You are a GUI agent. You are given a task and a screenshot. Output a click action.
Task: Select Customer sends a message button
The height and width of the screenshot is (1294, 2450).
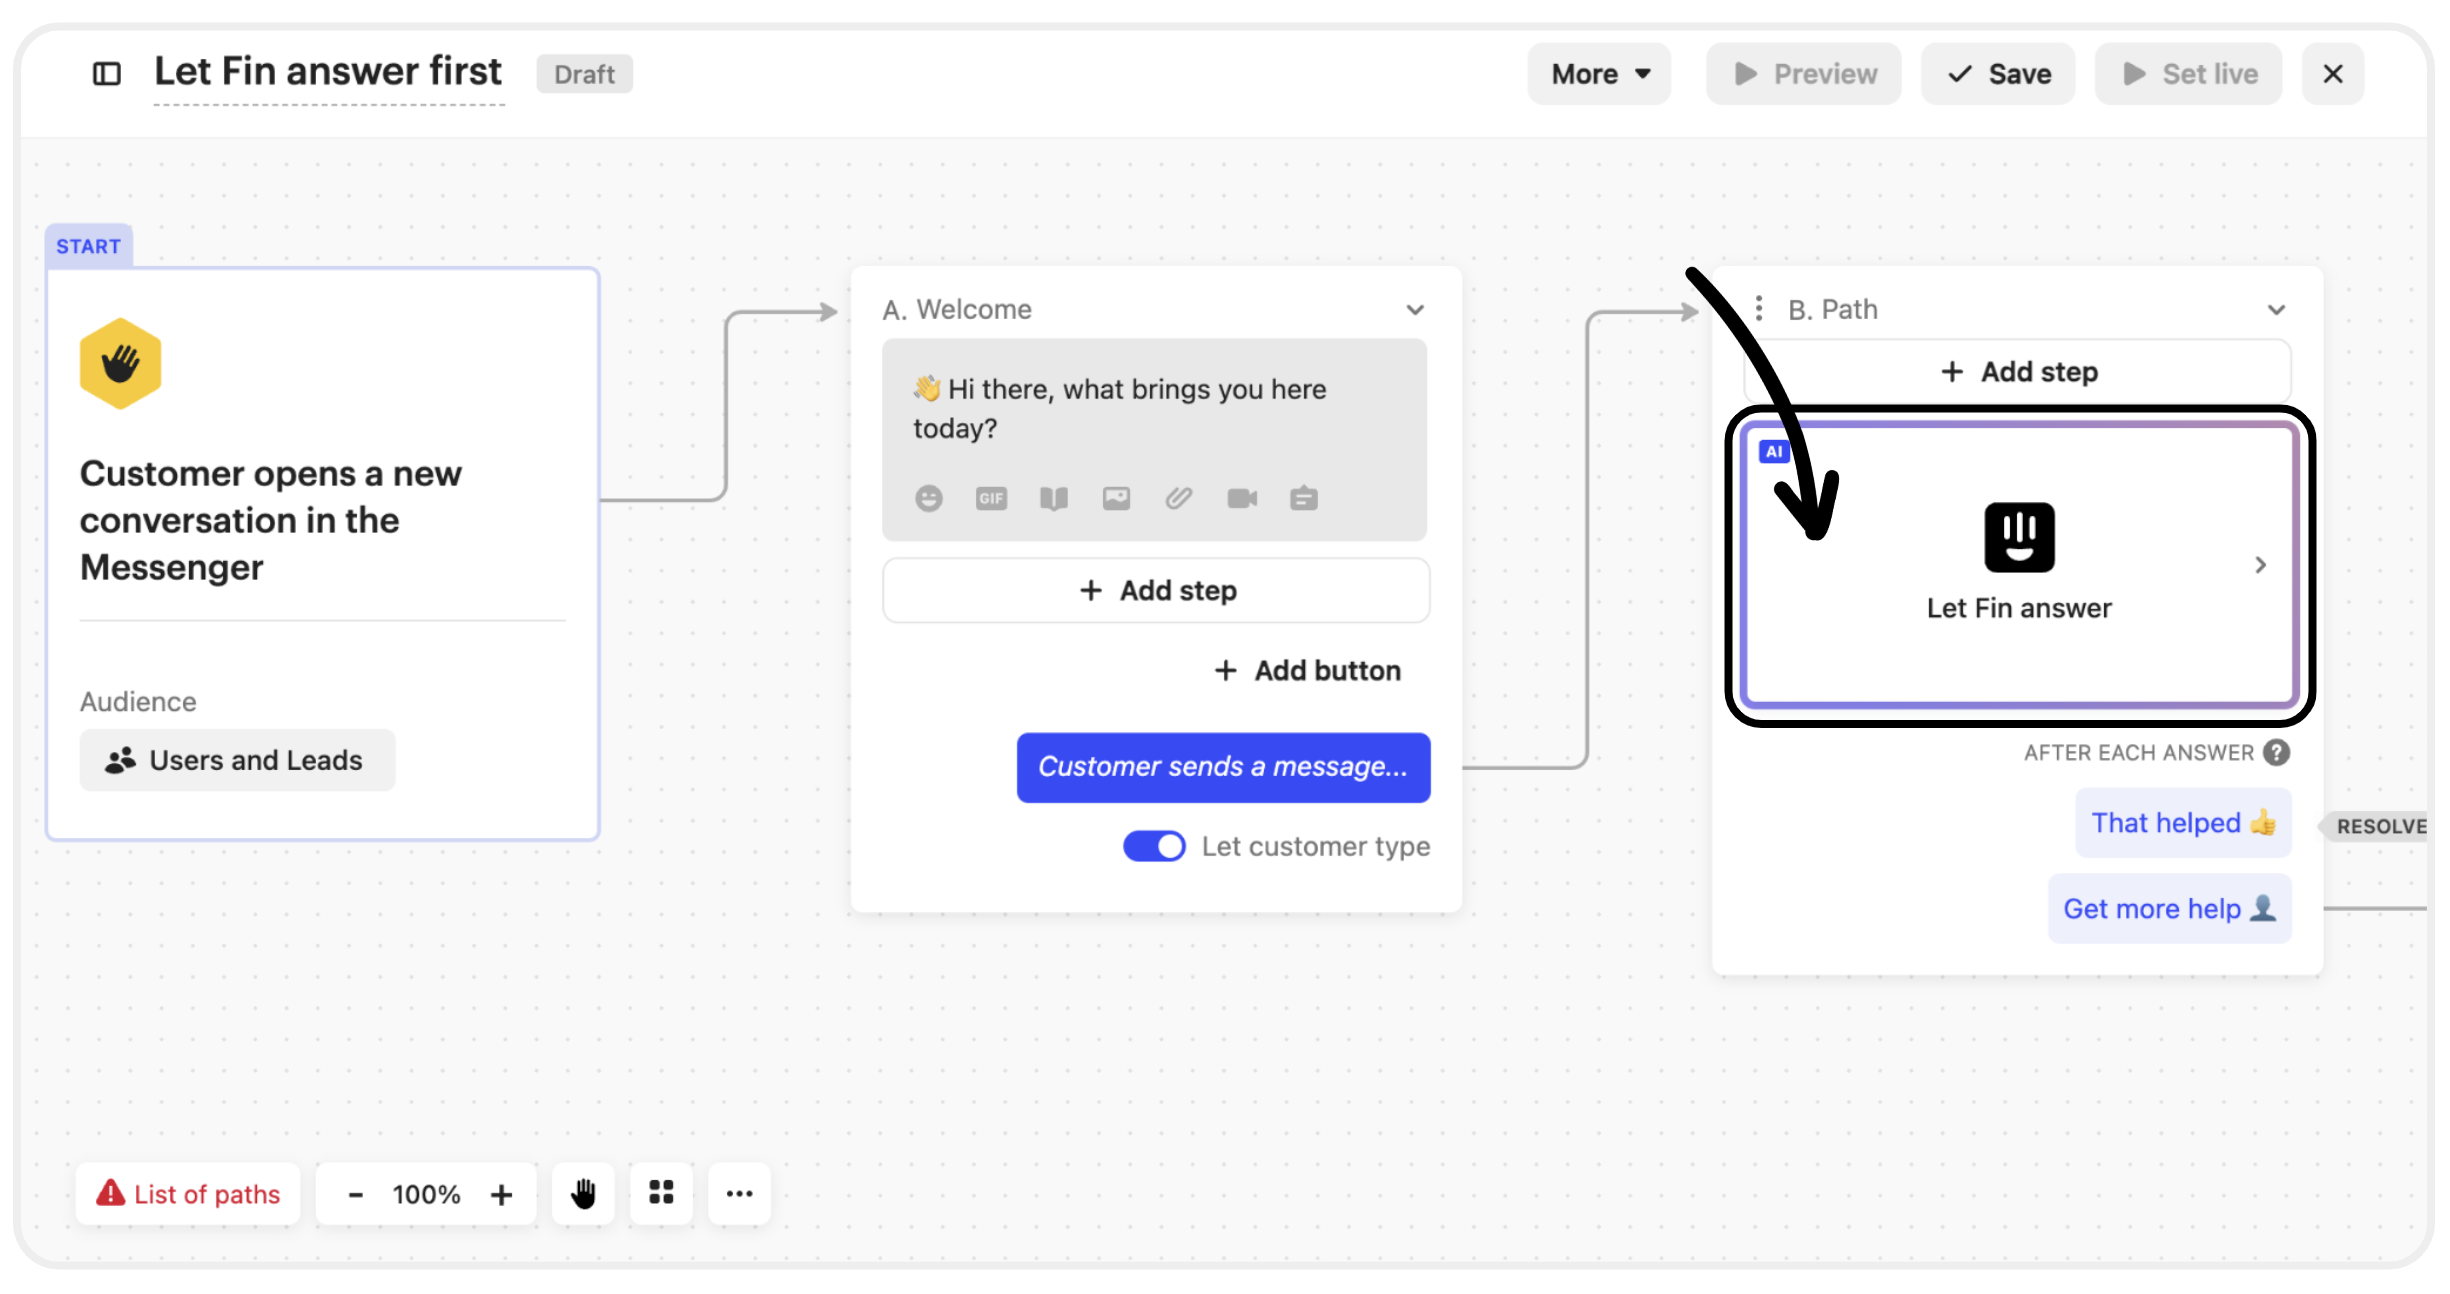tap(1223, 767)
